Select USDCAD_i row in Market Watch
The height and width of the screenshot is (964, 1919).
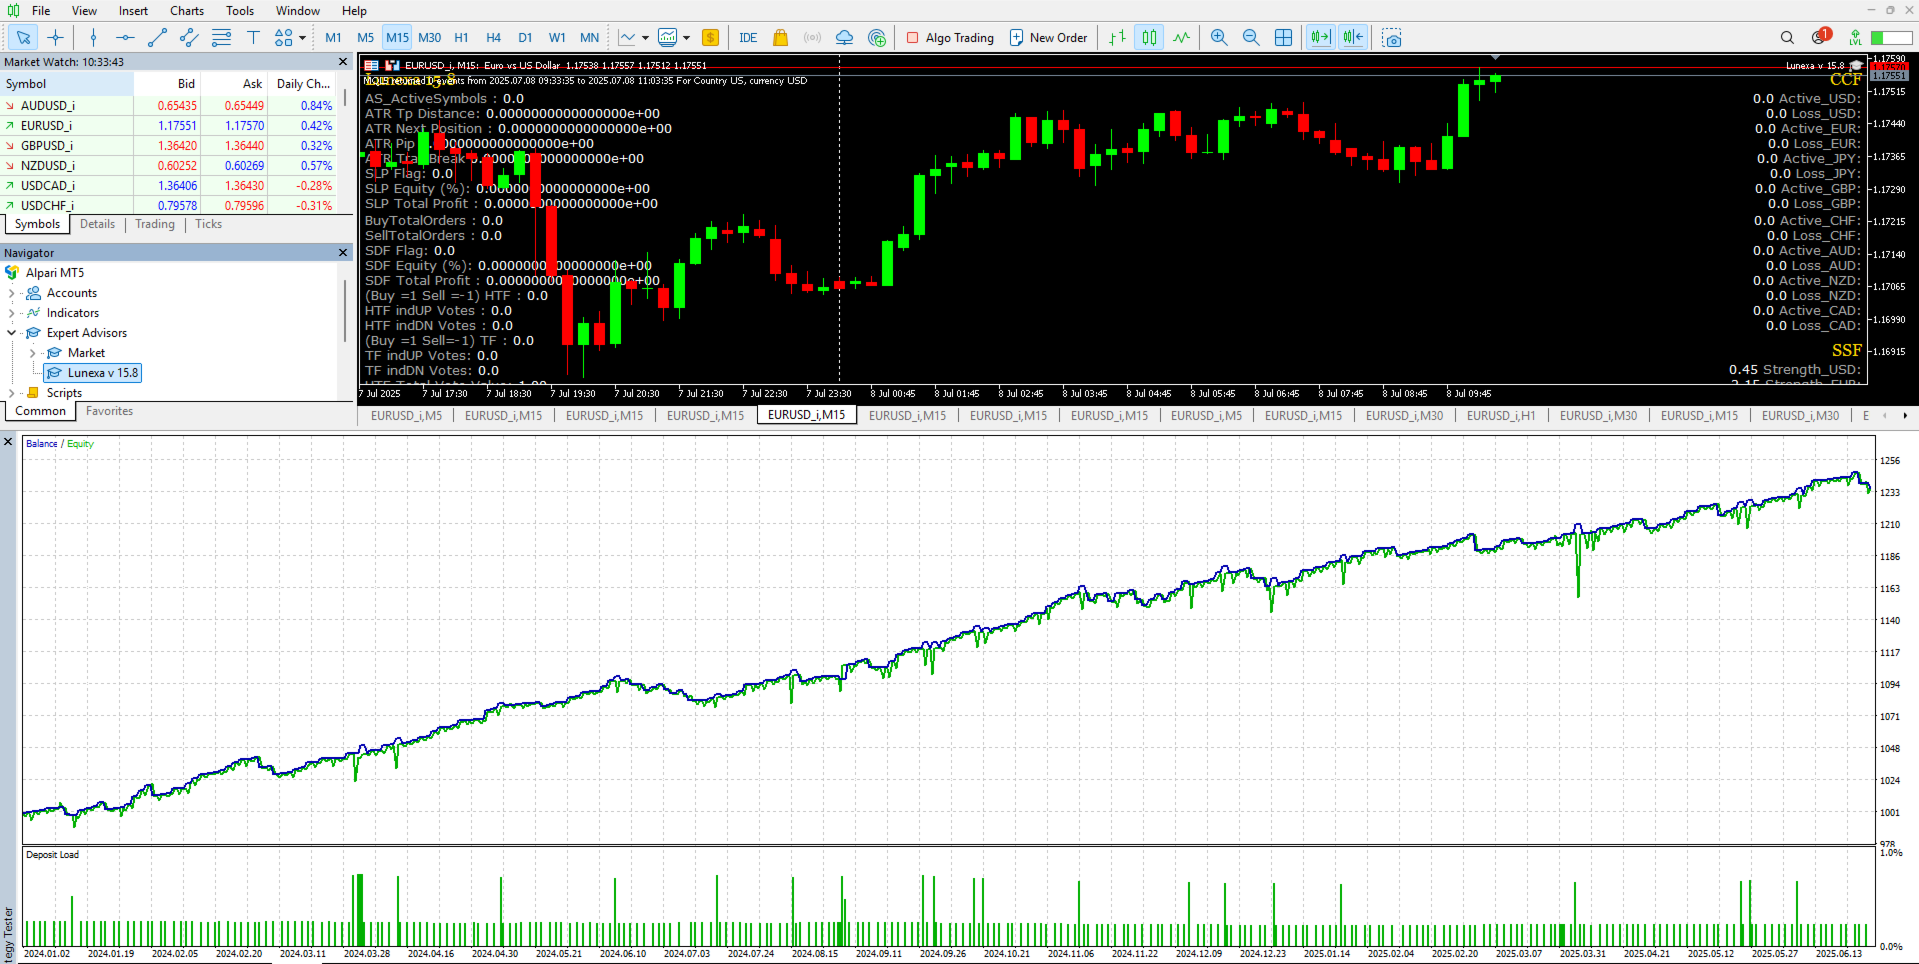coord(170,186)
